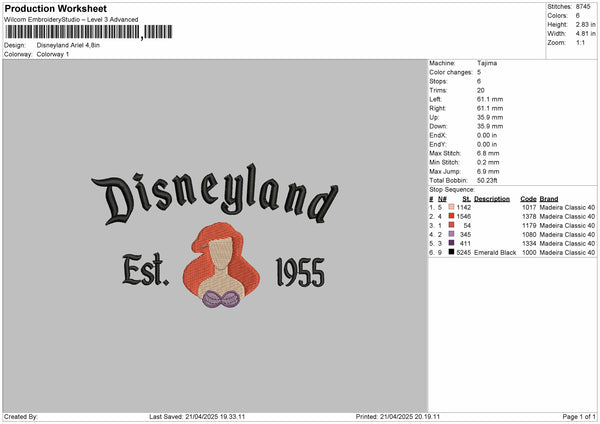
Task: Click thread code '1080'
Action: click(529, 235)
